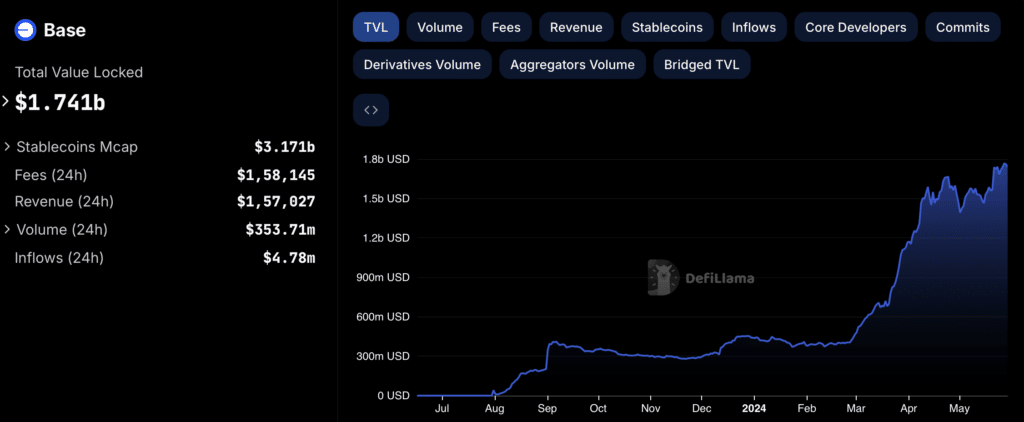Enable the Volume chart toggle
Viewport: 1024px width, 422px height.
[440, 27]
